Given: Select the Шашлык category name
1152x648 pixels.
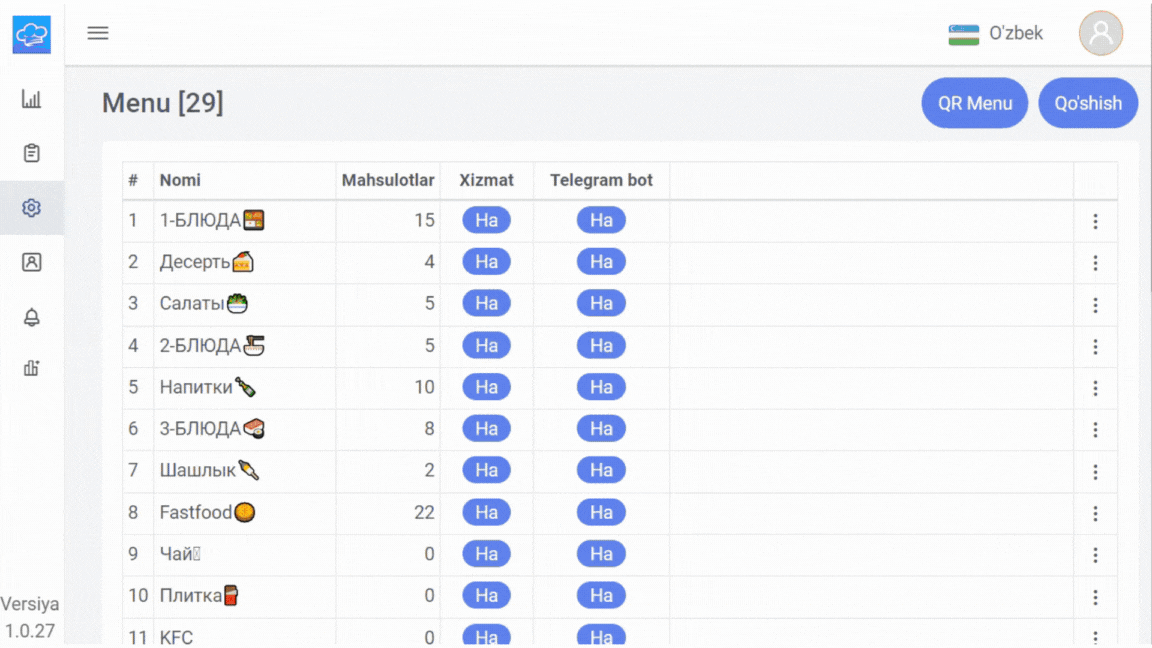Looking at the screenshot, I should pyautogui.click(x=209, y=470).
